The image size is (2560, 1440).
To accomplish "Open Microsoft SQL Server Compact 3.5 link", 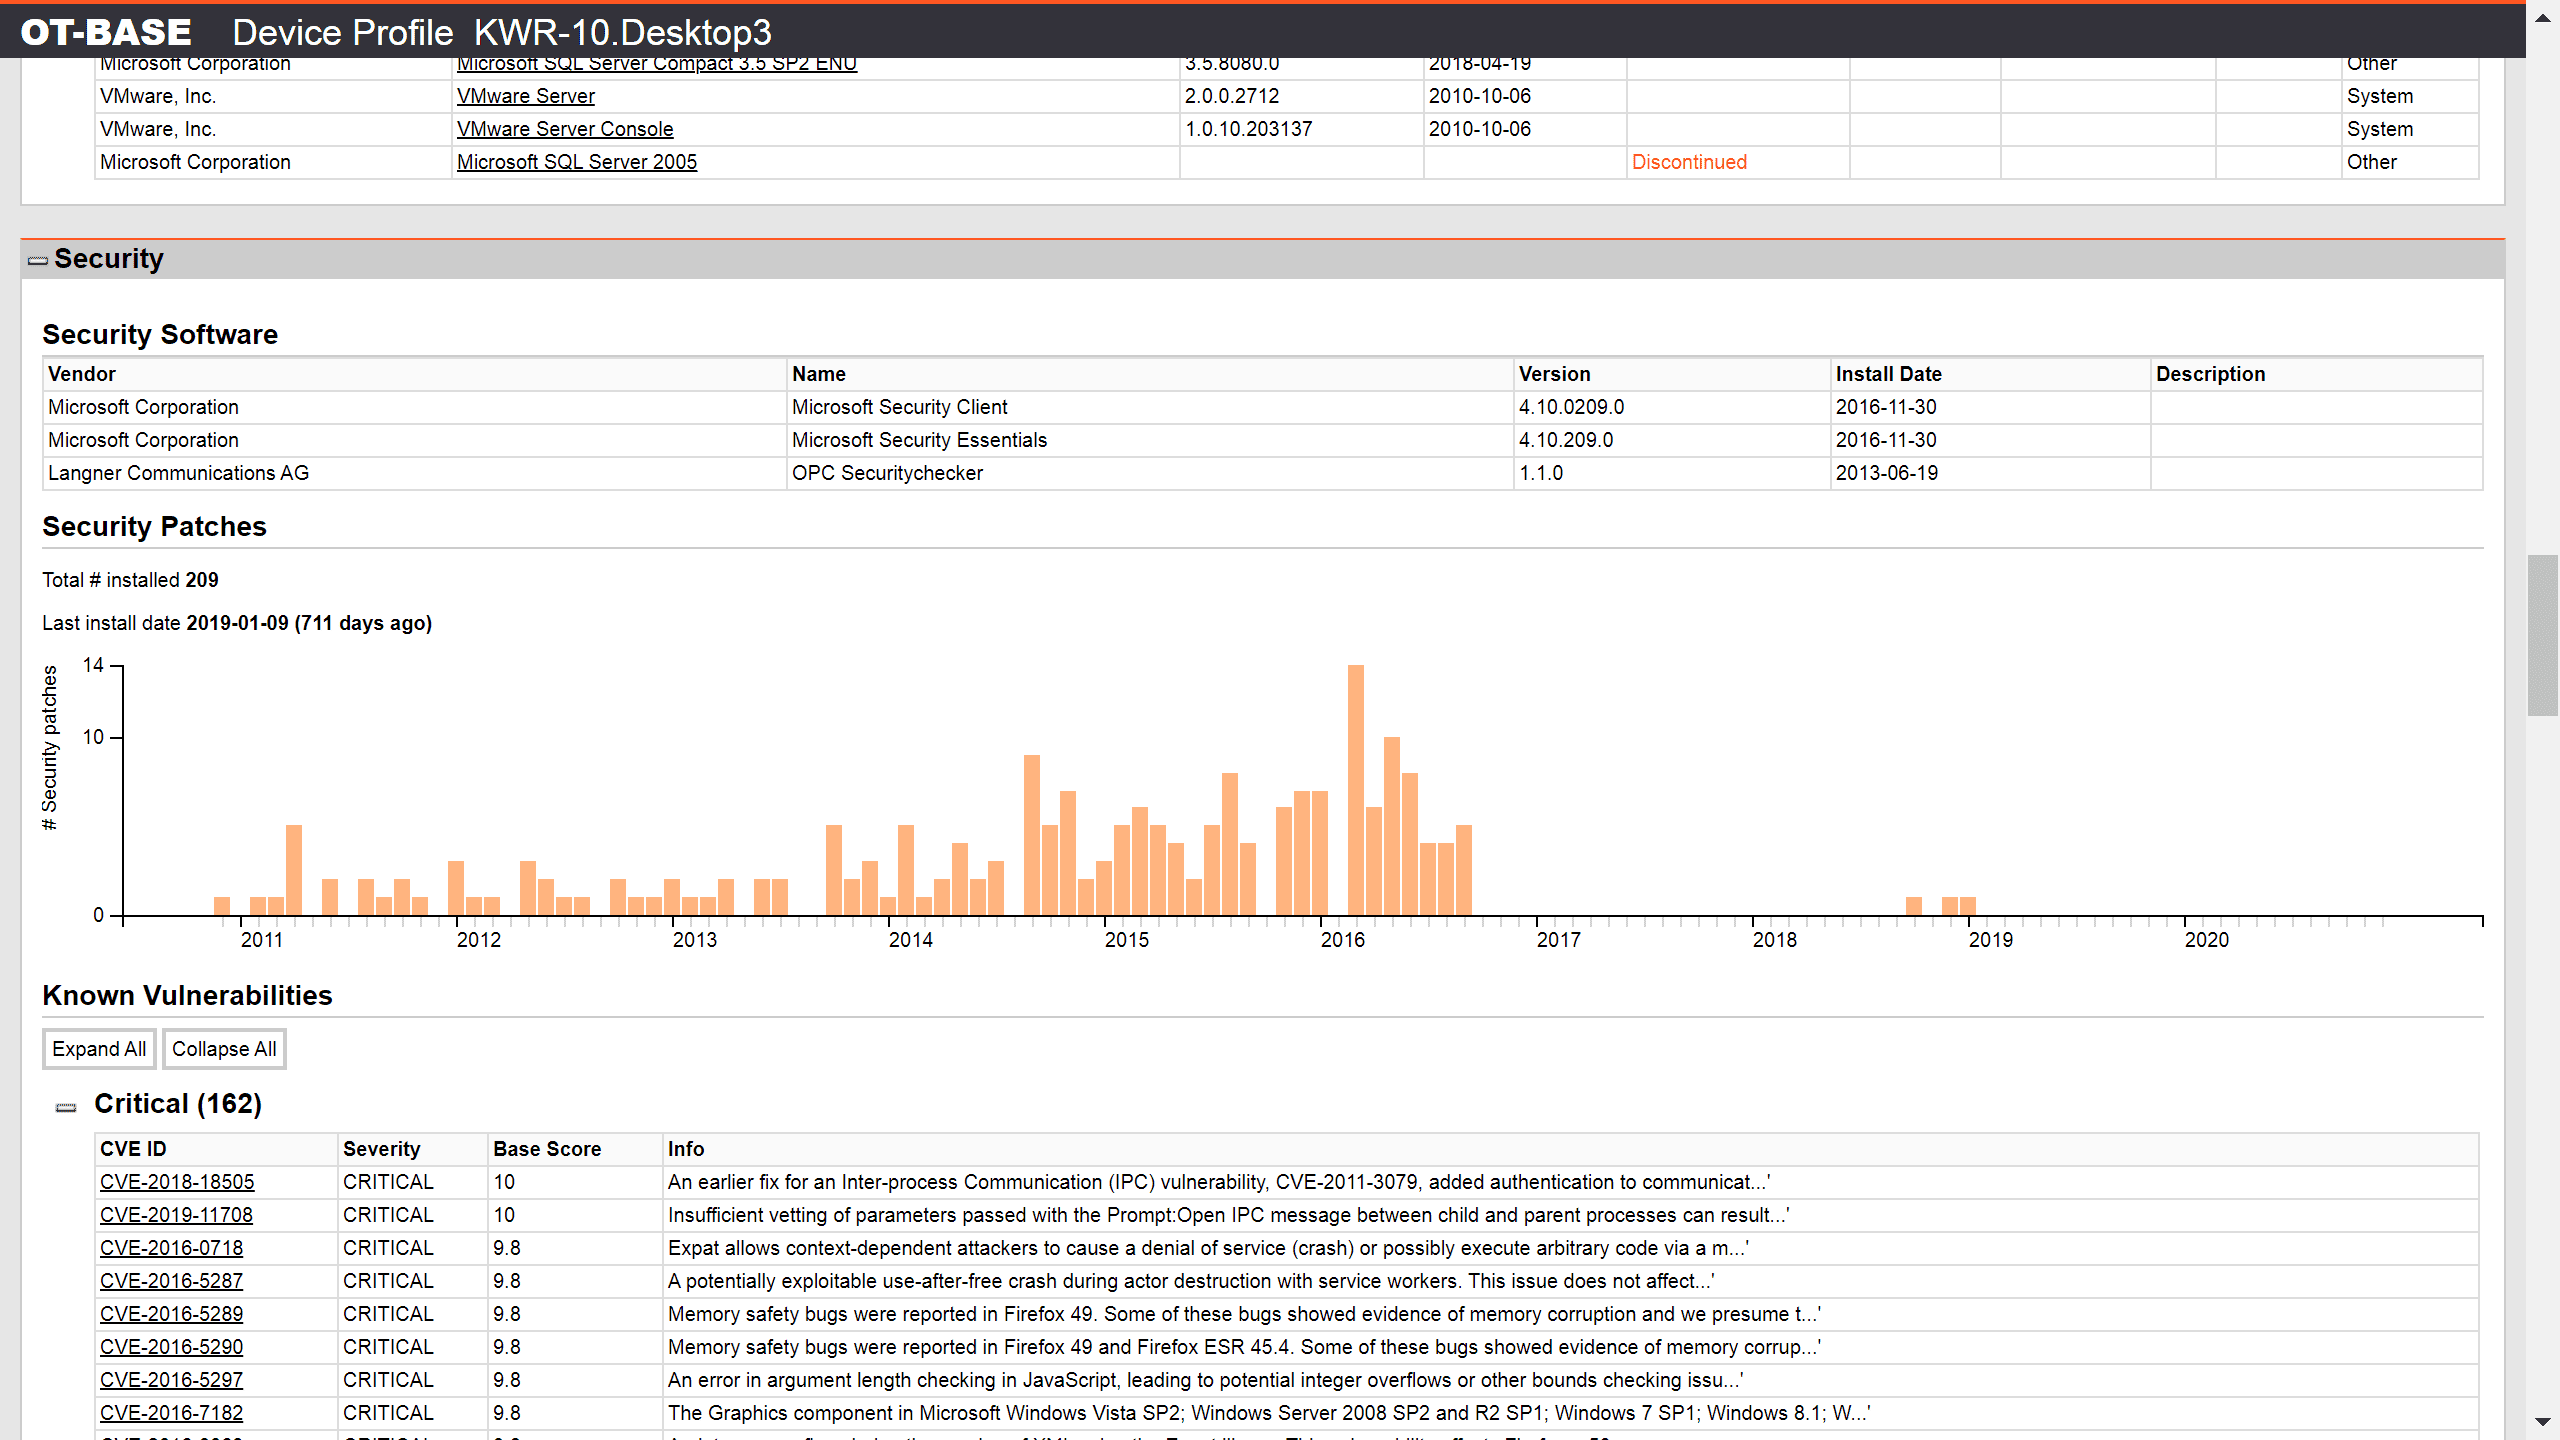I will coord(657,64).
